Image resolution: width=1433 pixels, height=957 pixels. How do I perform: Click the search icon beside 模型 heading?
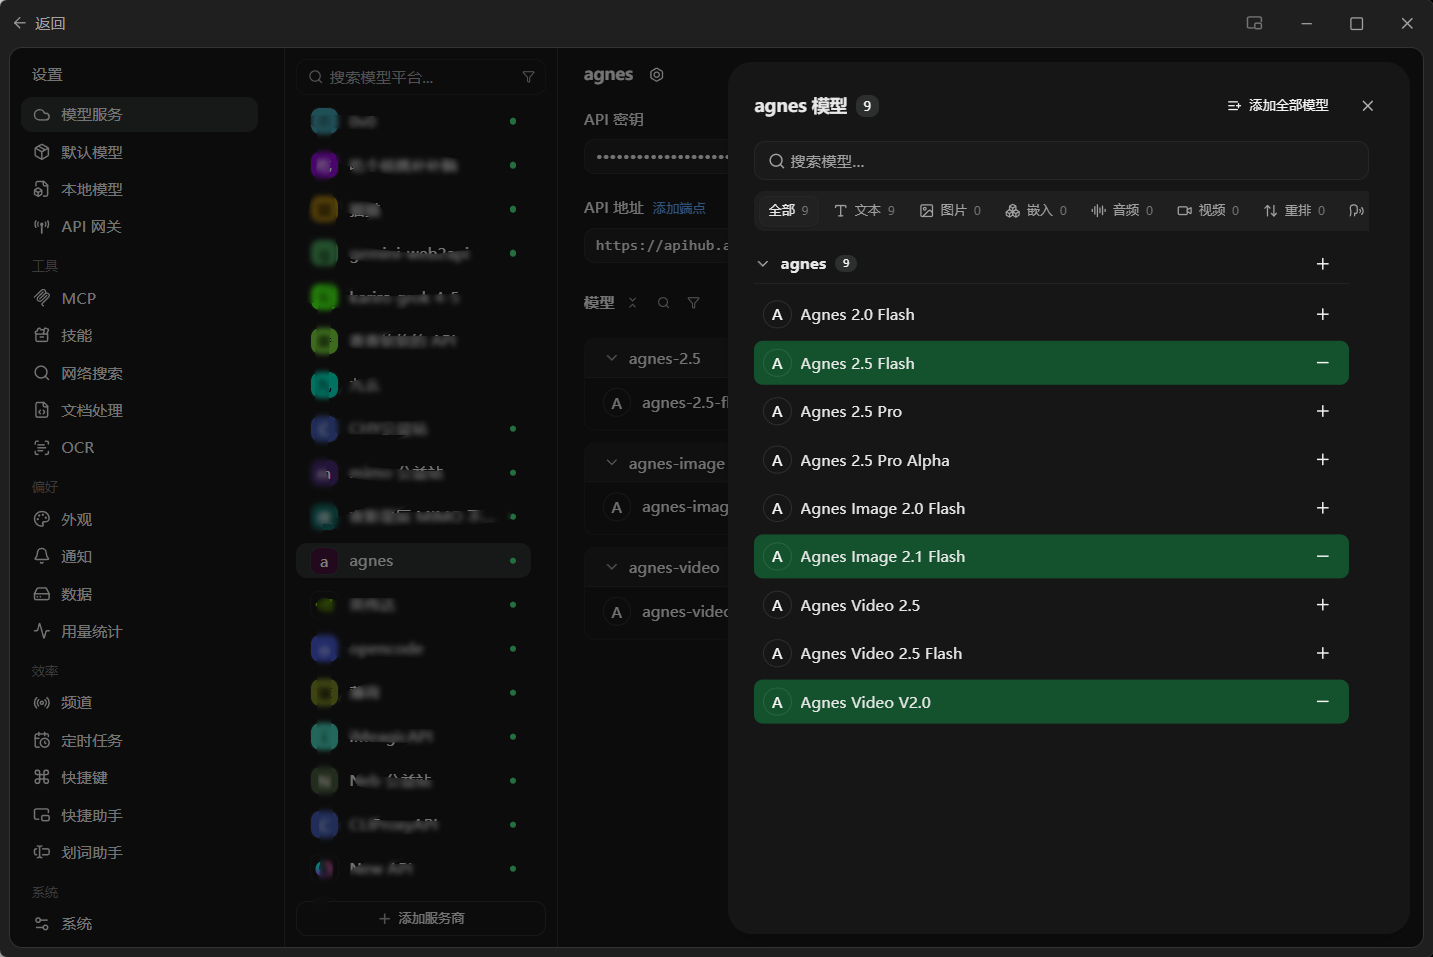[663, 303]
